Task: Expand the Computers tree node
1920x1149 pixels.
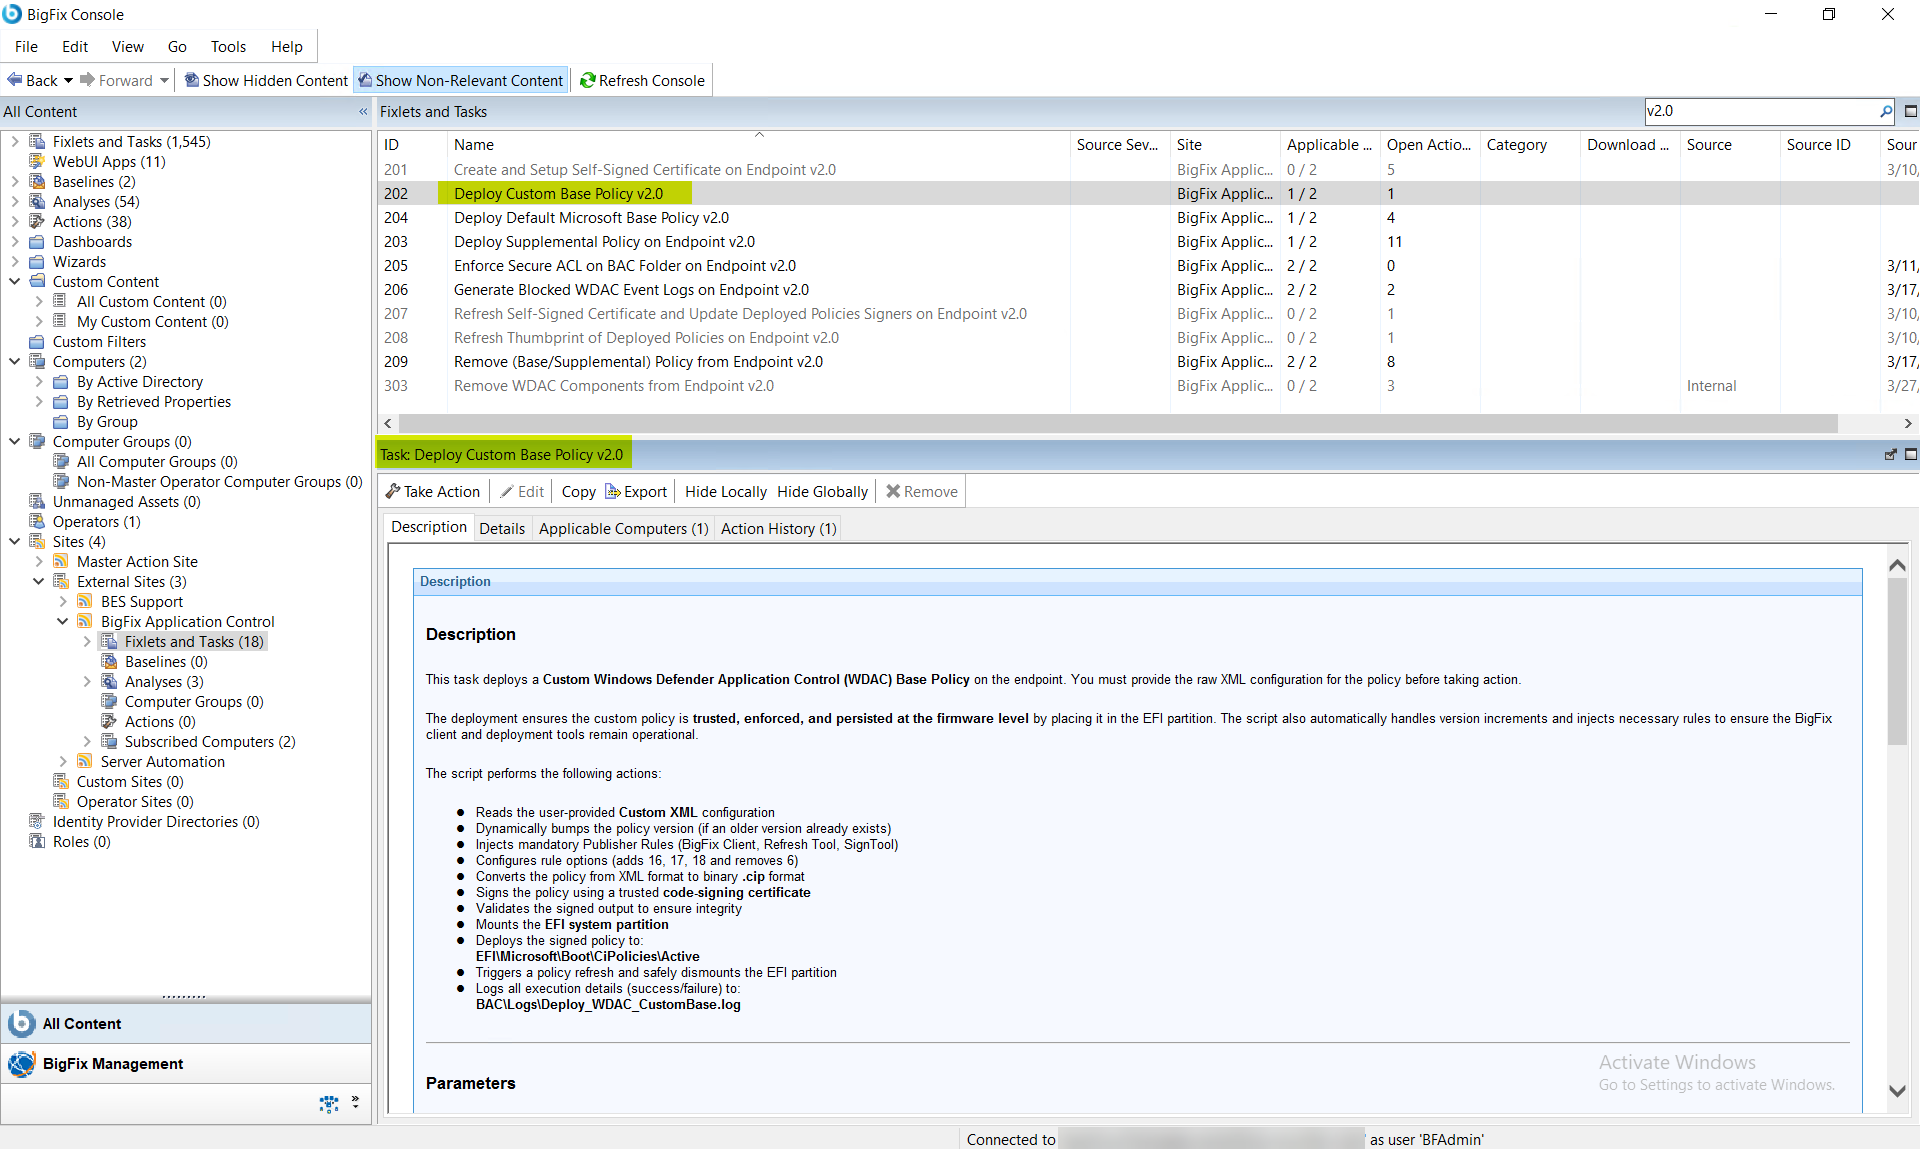Action: 15,361
